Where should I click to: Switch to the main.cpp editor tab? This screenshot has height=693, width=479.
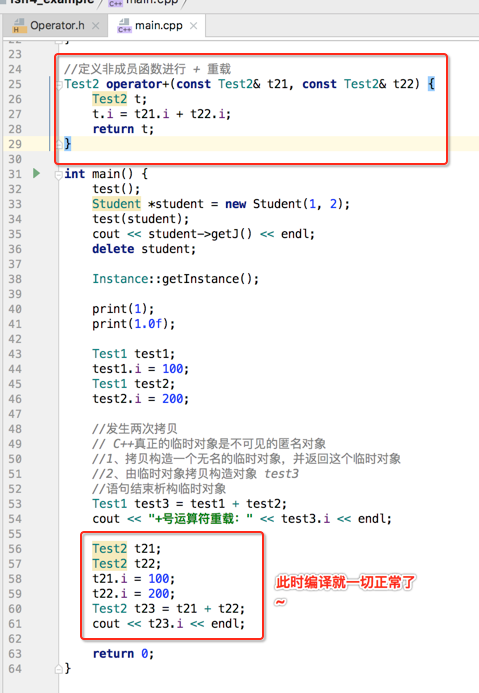coord(158,26)
